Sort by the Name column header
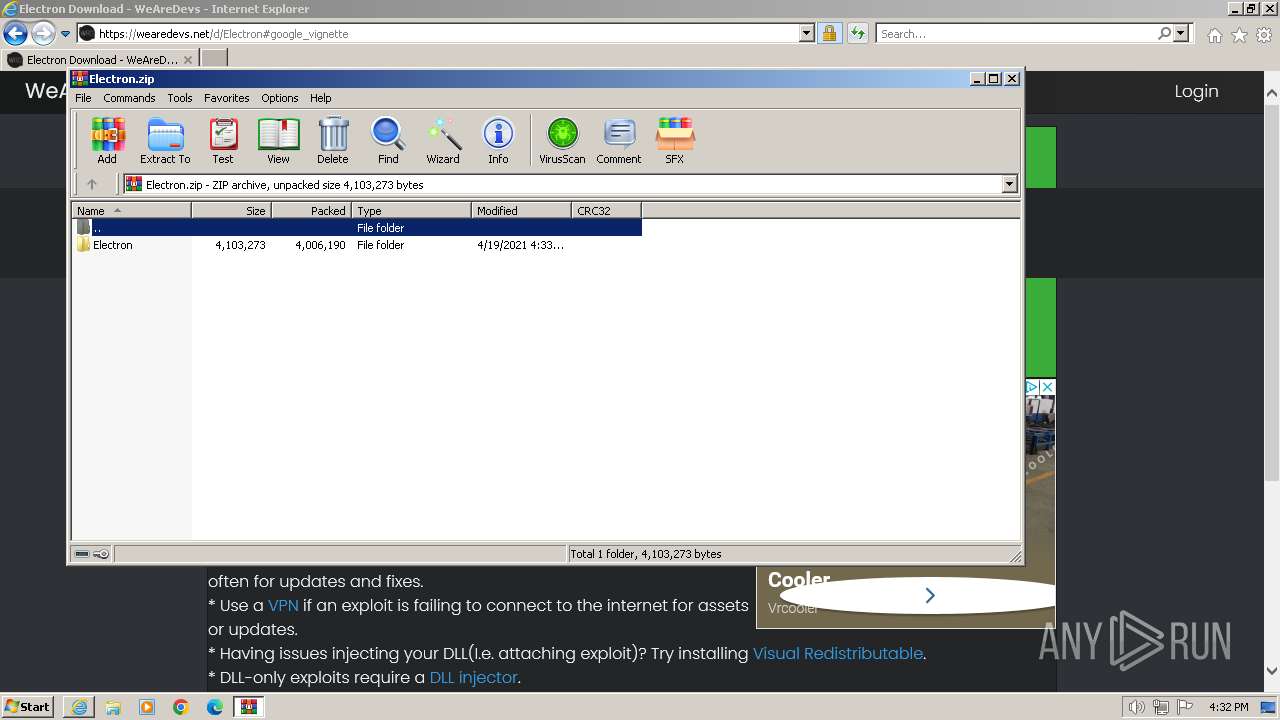Screen dimensions: 1280x720 click(x=131, y=211)
